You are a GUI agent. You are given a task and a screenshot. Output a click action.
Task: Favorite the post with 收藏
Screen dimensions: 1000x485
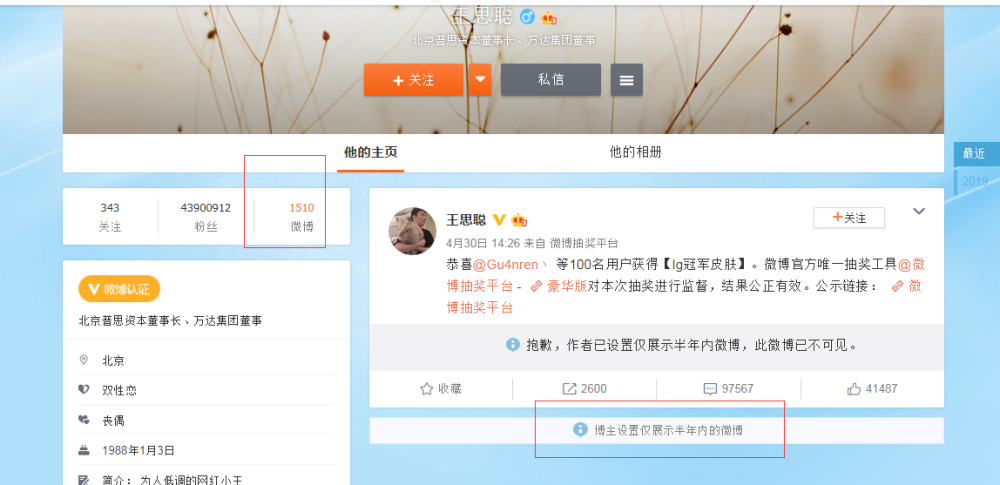pyautogui.click(x=441, y=389)
